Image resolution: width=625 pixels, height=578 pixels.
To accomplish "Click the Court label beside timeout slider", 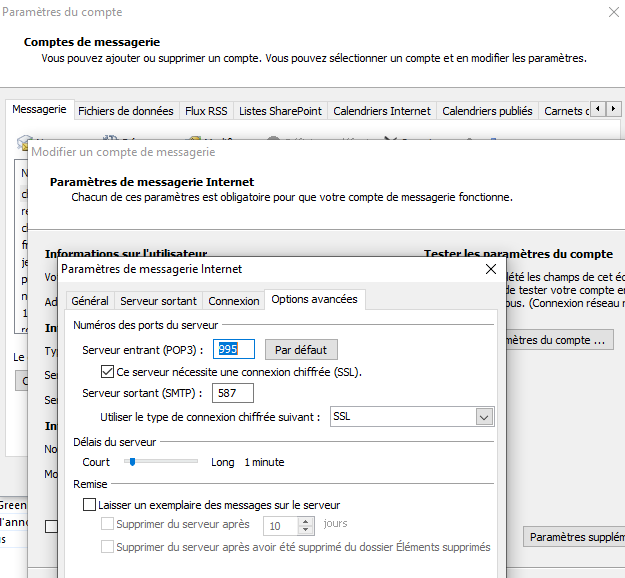I will coord(96,462).
